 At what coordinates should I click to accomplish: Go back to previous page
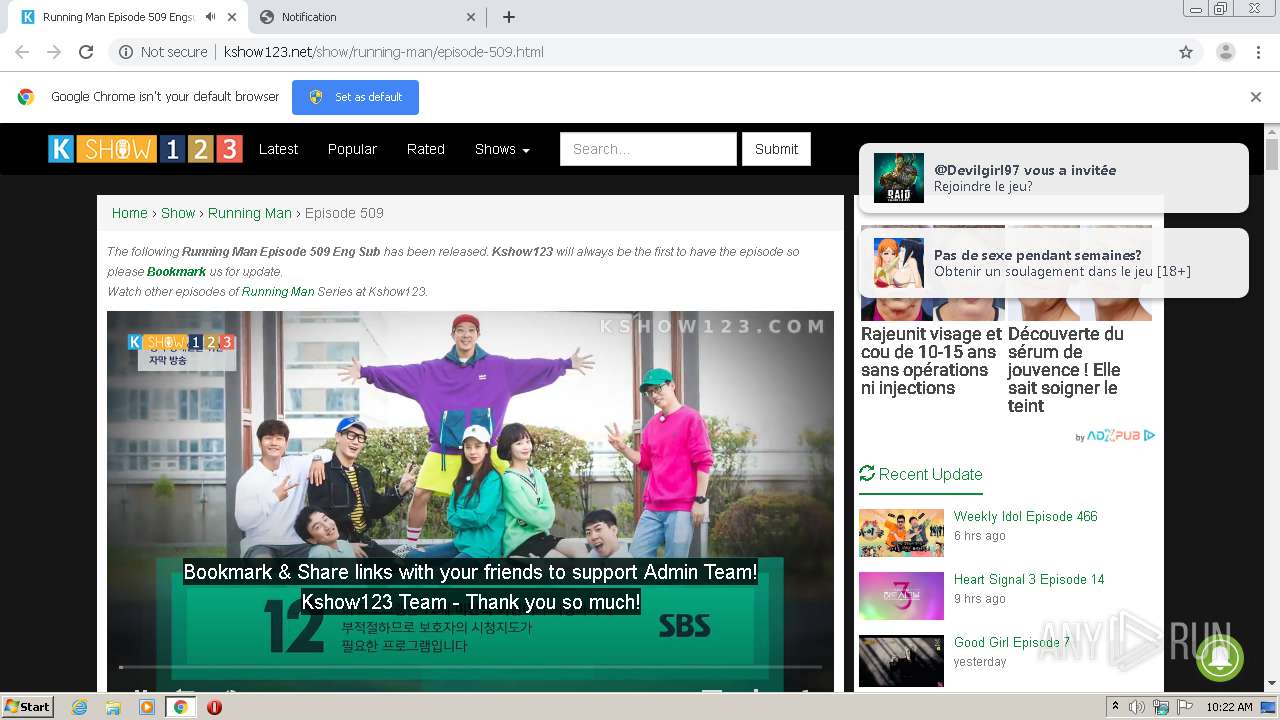[x=22, y=52]
